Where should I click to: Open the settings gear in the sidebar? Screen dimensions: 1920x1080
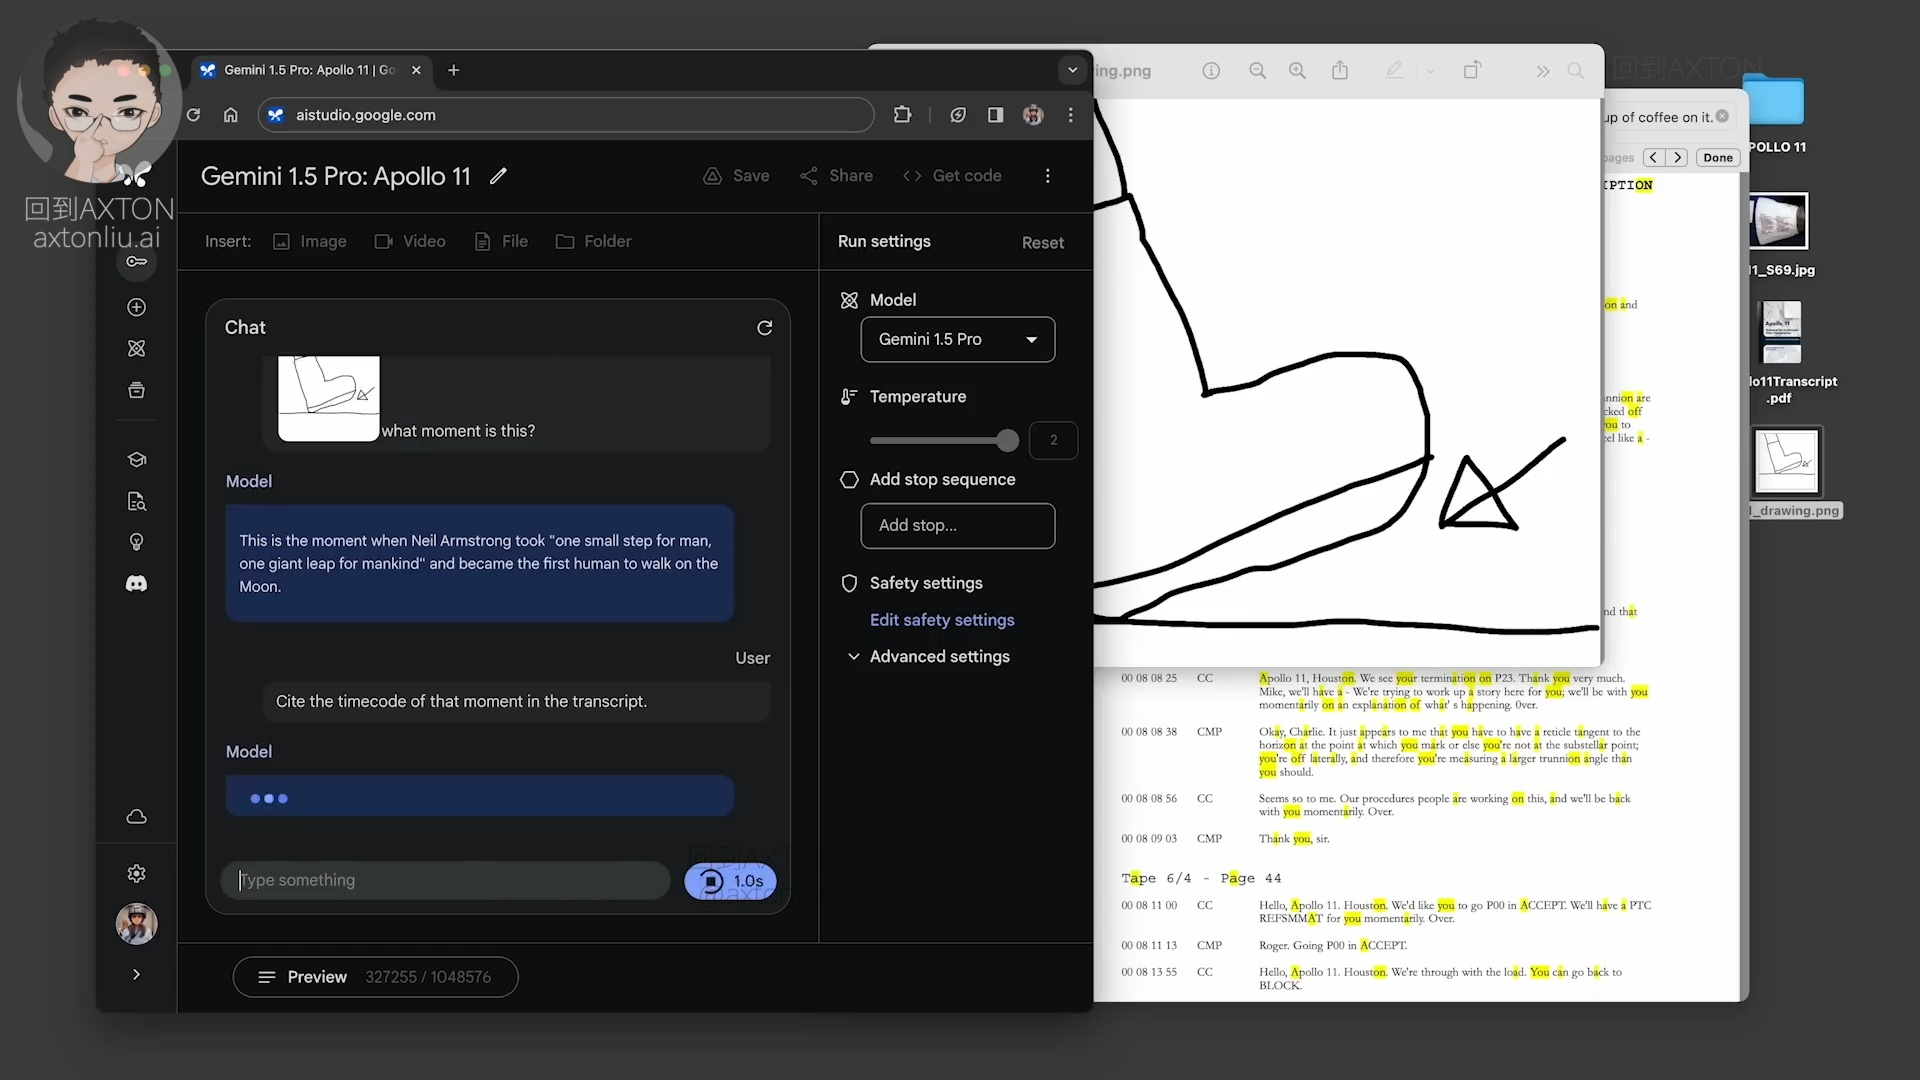[137, 873]
